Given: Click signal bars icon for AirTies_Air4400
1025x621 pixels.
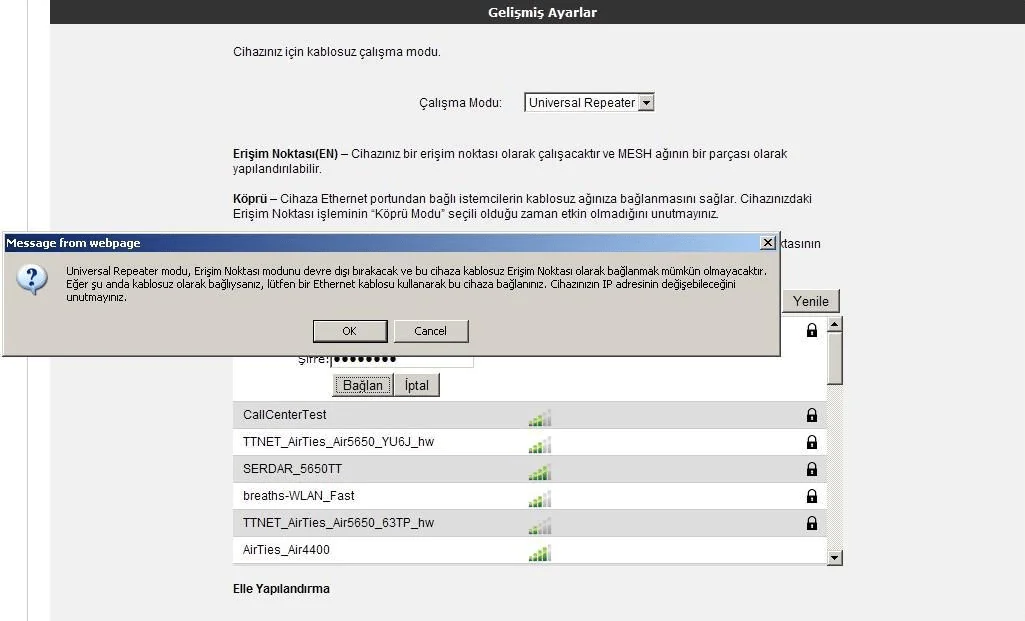Looking at the screenshot, I should coord(539,551).
